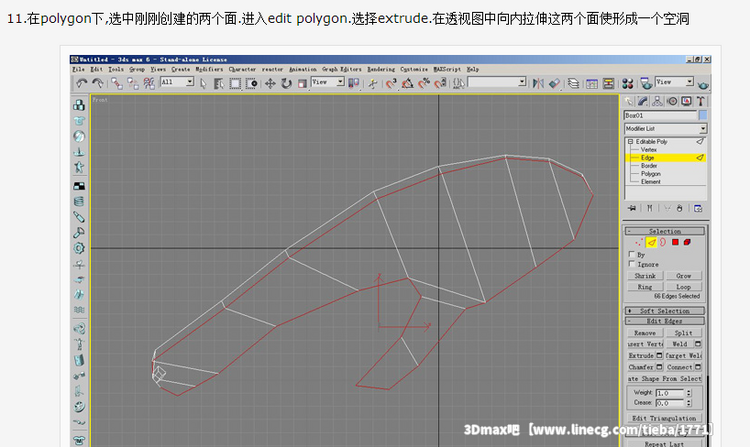Click the Align tool icon
Screen dimensions: 750x447
554,84
